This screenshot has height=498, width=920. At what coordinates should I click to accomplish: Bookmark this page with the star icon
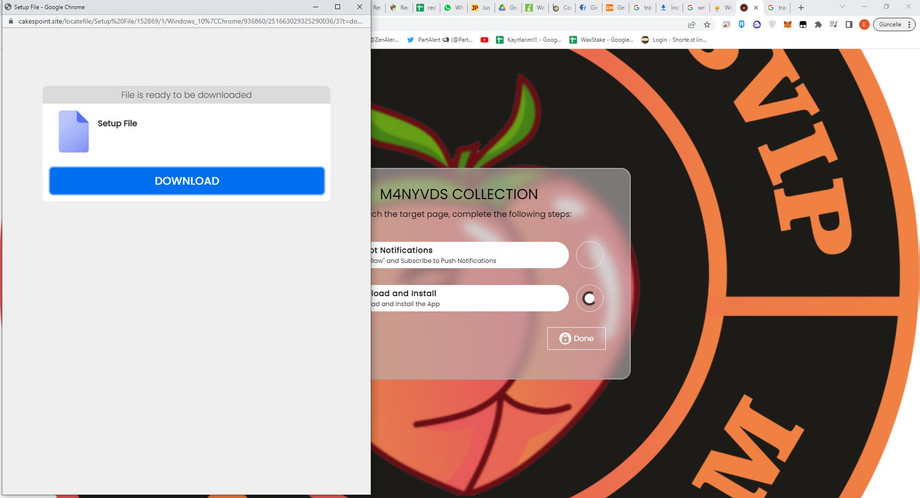pyautogui.click(x=707, y=24)
